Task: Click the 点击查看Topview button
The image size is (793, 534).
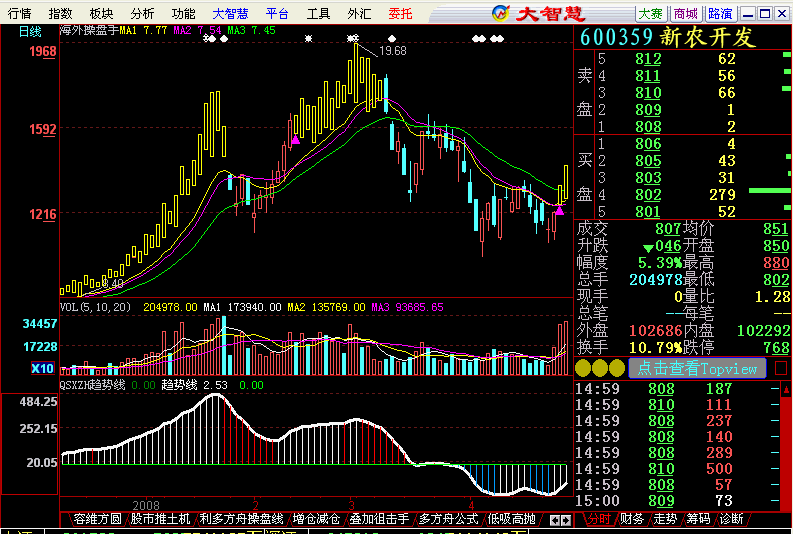Action: pos(697,368)
